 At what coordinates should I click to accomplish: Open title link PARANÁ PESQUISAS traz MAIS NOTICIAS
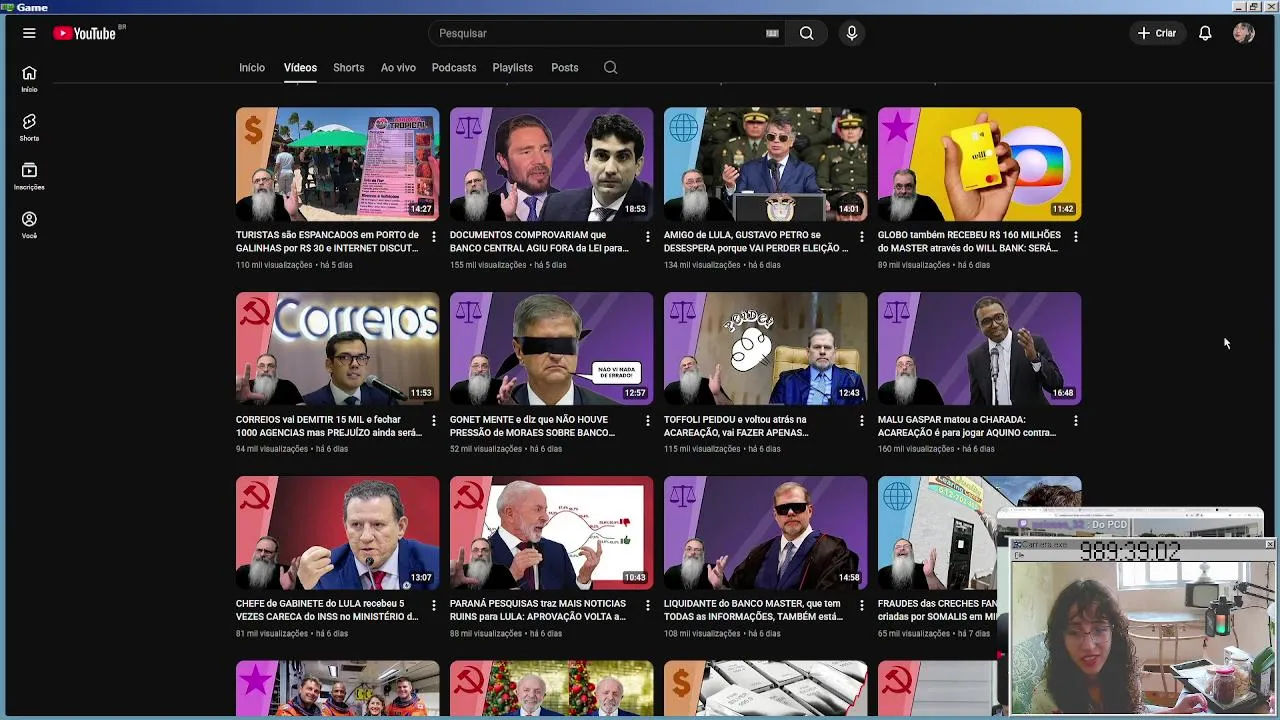(x=538, y=610)
